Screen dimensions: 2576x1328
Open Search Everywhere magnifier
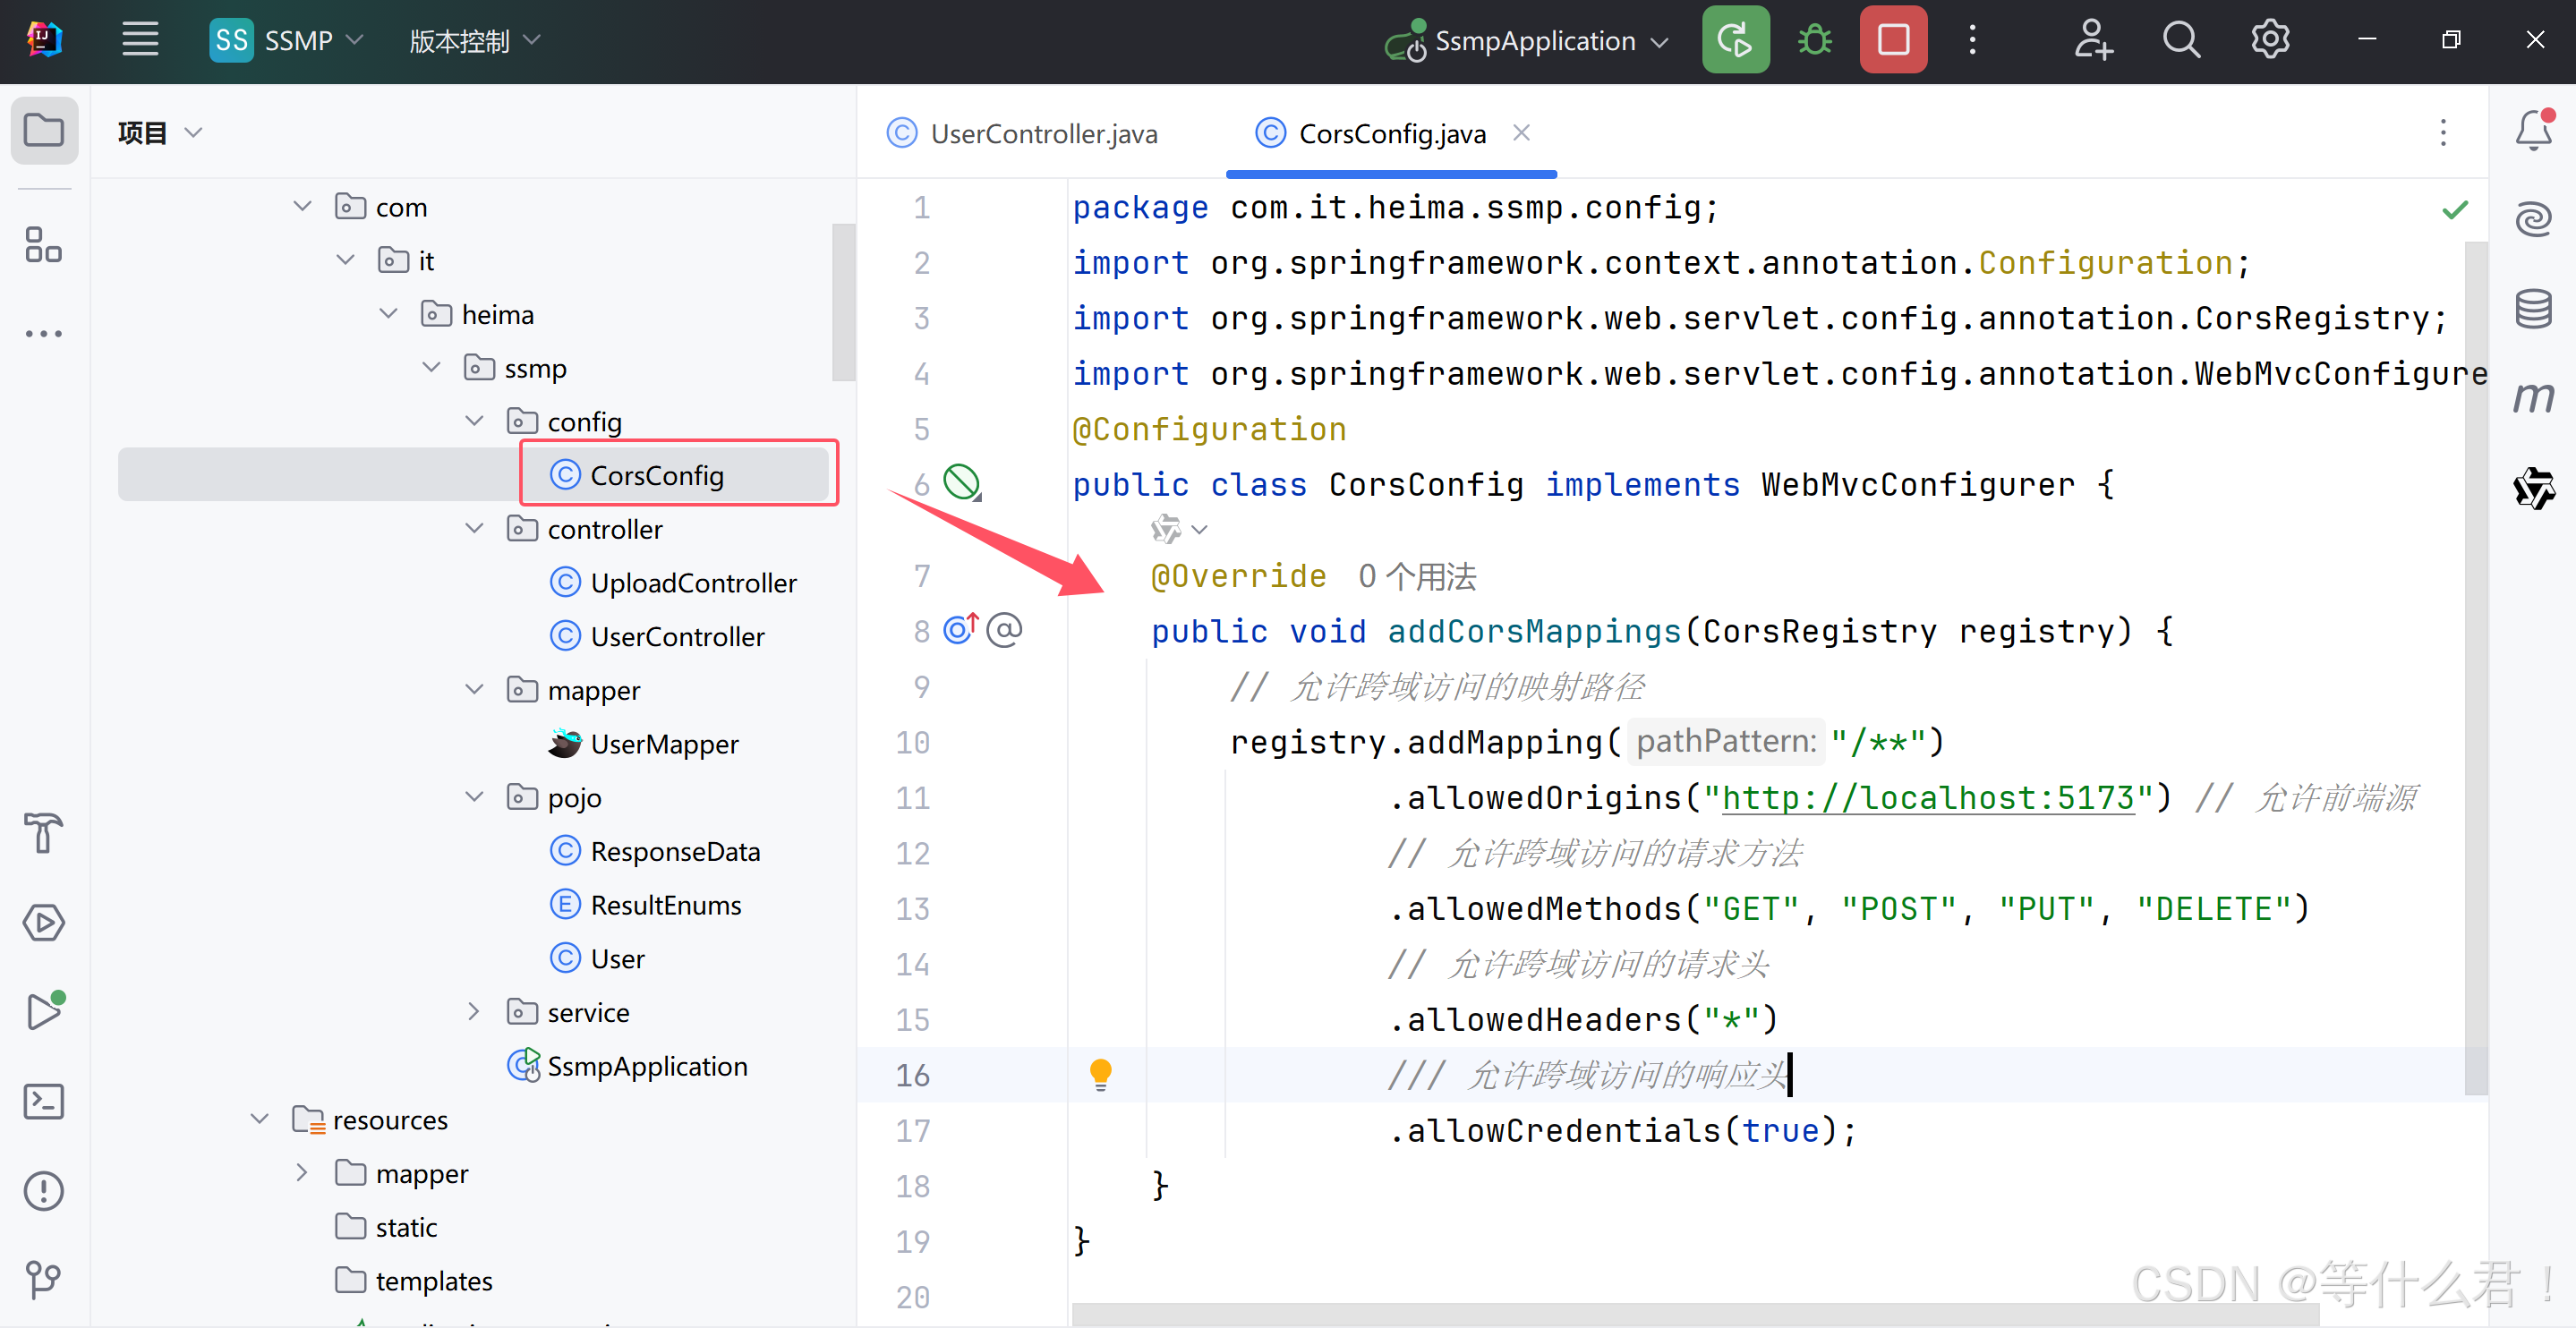2181,41
